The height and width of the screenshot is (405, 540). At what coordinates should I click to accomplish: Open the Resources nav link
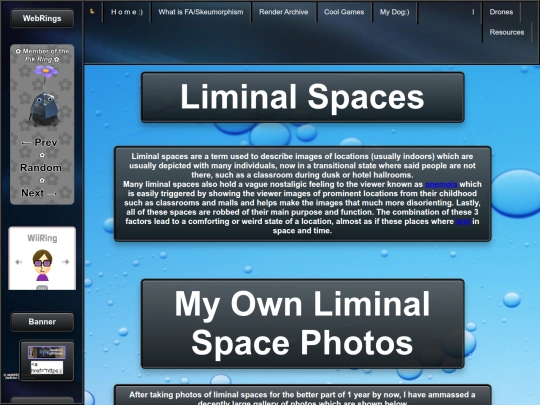click(x=507, y=32)
